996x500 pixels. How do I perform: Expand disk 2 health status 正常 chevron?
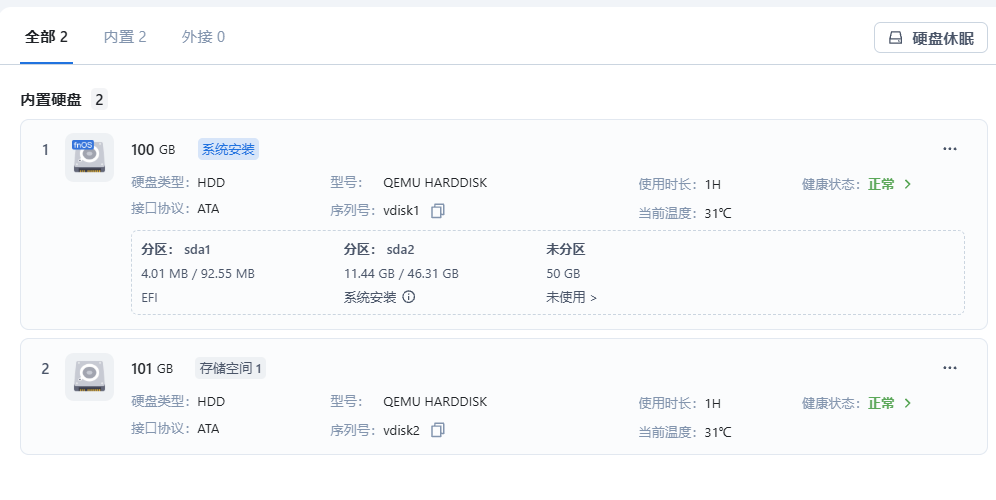pyautogui.click(x=908, y=403)
